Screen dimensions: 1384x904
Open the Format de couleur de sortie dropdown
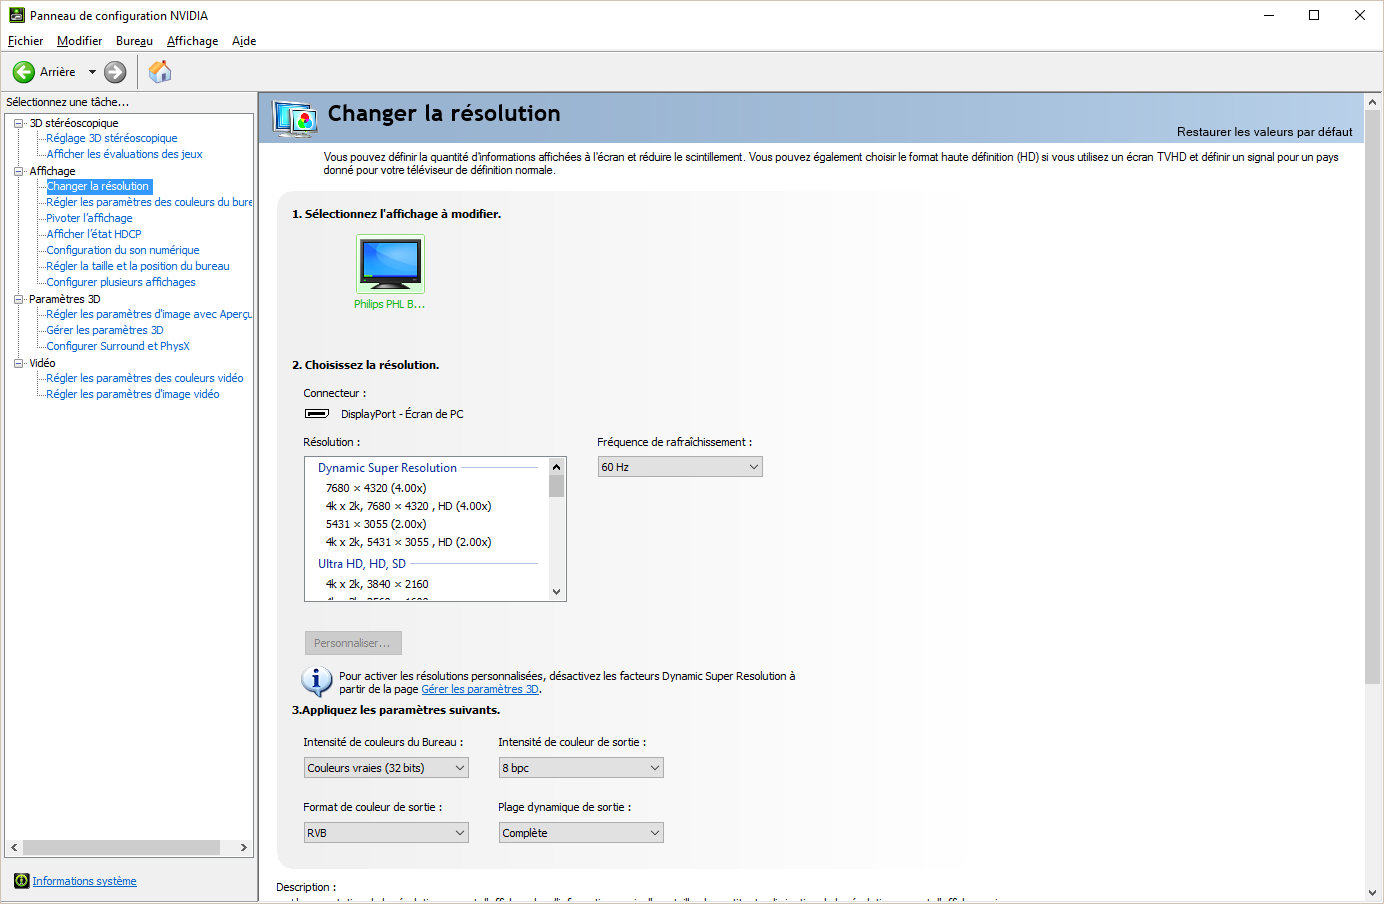[x=386, y=833]
